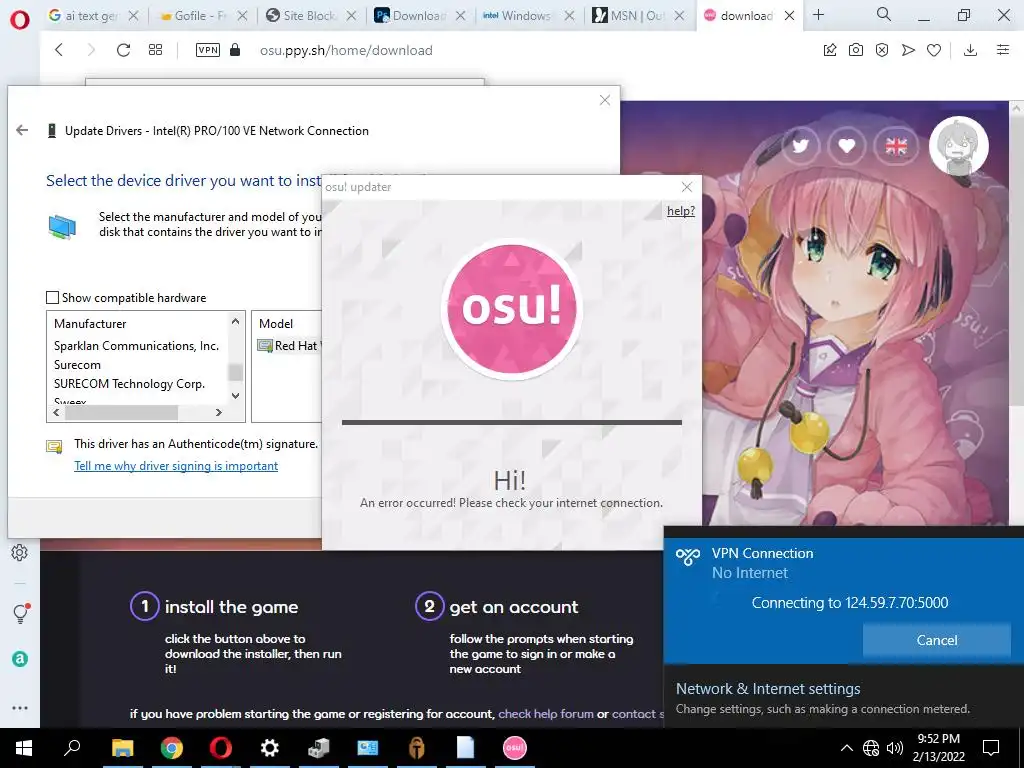The image size is (1024, 768).
Task: Open Opera easy setup menu
Action: pyautogui.click(x=1003, y=50)
